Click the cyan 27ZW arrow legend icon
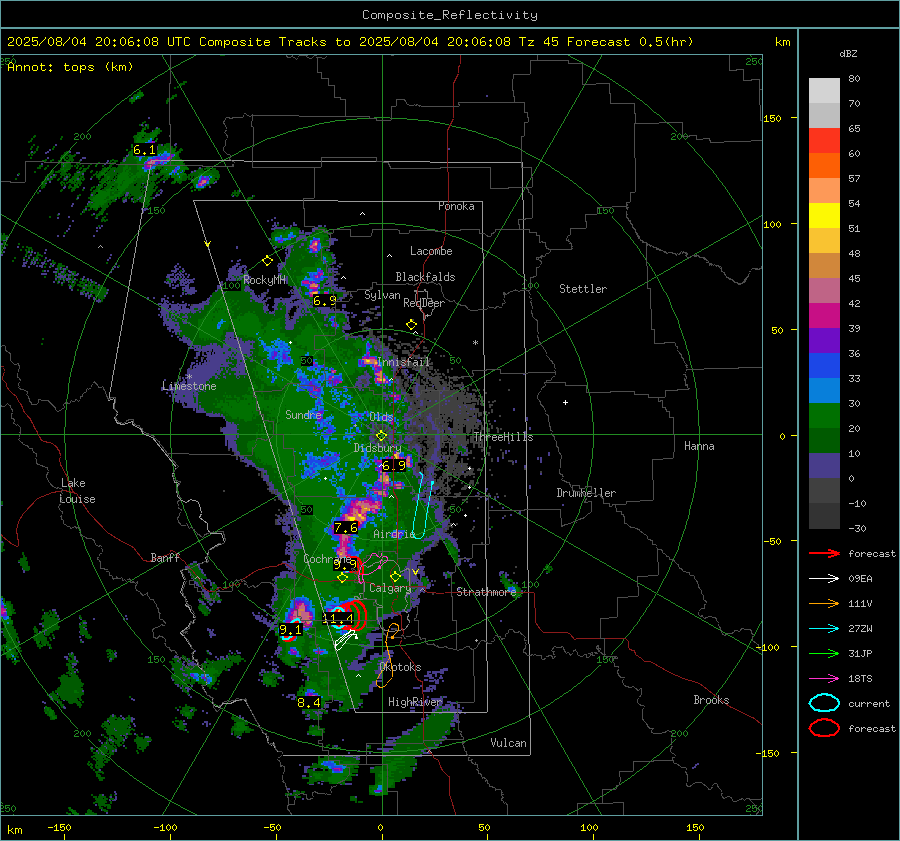This screenshot has height=841, width=900. [824, 629]
